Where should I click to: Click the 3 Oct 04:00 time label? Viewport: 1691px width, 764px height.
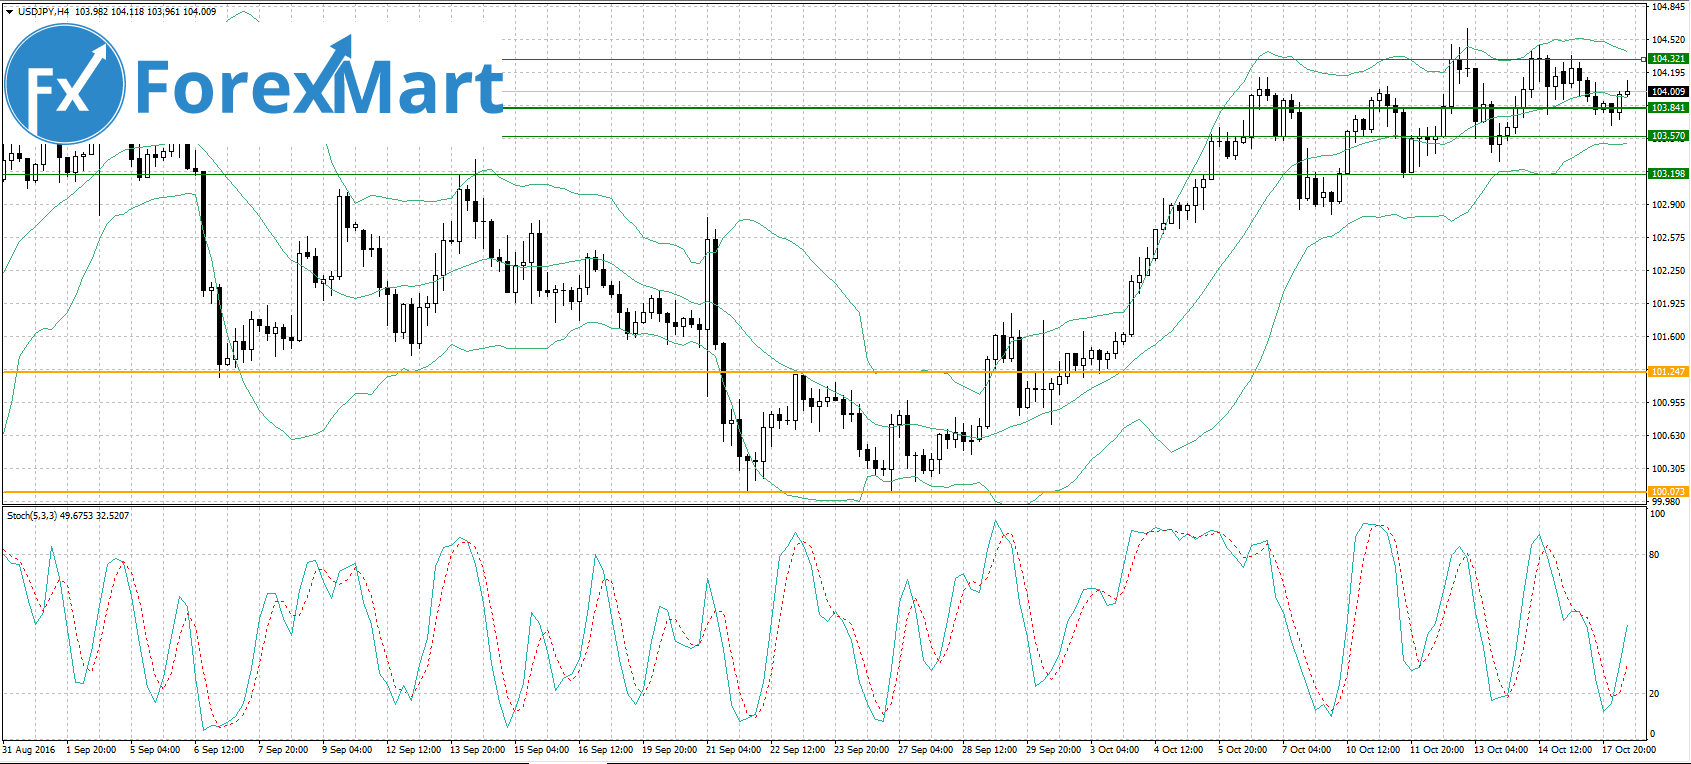coord(1114,749)
